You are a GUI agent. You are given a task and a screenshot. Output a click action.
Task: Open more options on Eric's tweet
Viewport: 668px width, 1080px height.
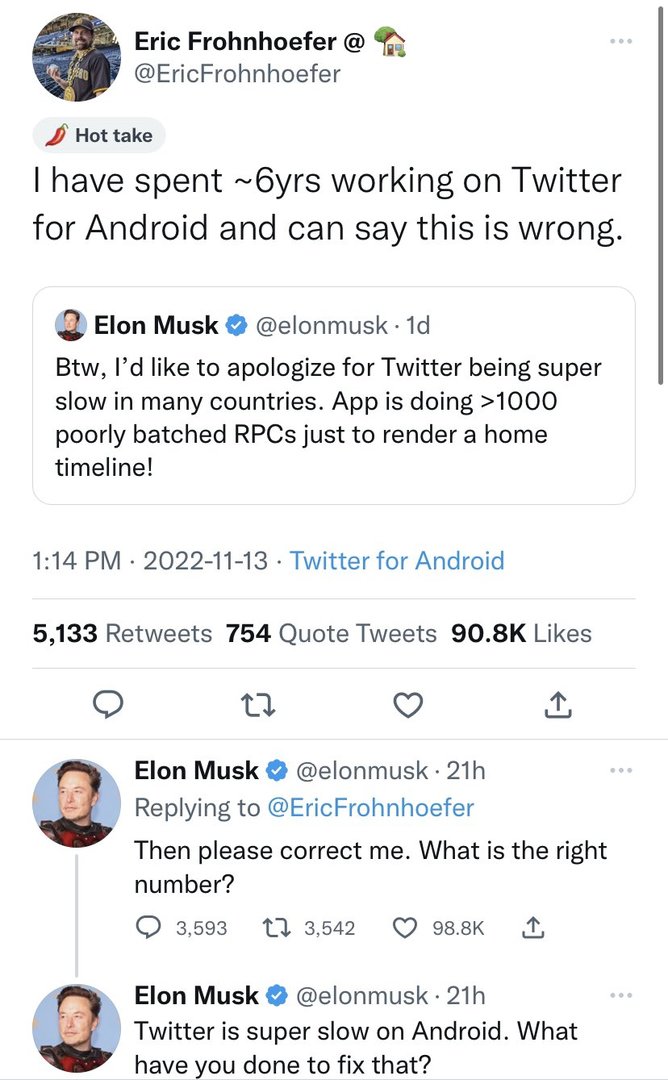click(621, 41)
